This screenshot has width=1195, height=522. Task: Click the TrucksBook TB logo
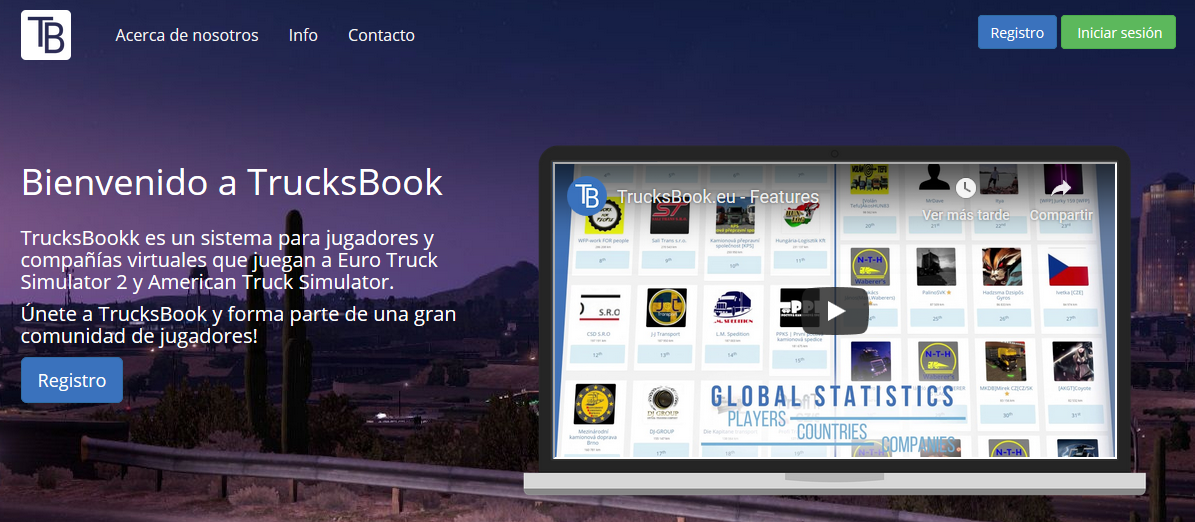[x=46, y=35]
